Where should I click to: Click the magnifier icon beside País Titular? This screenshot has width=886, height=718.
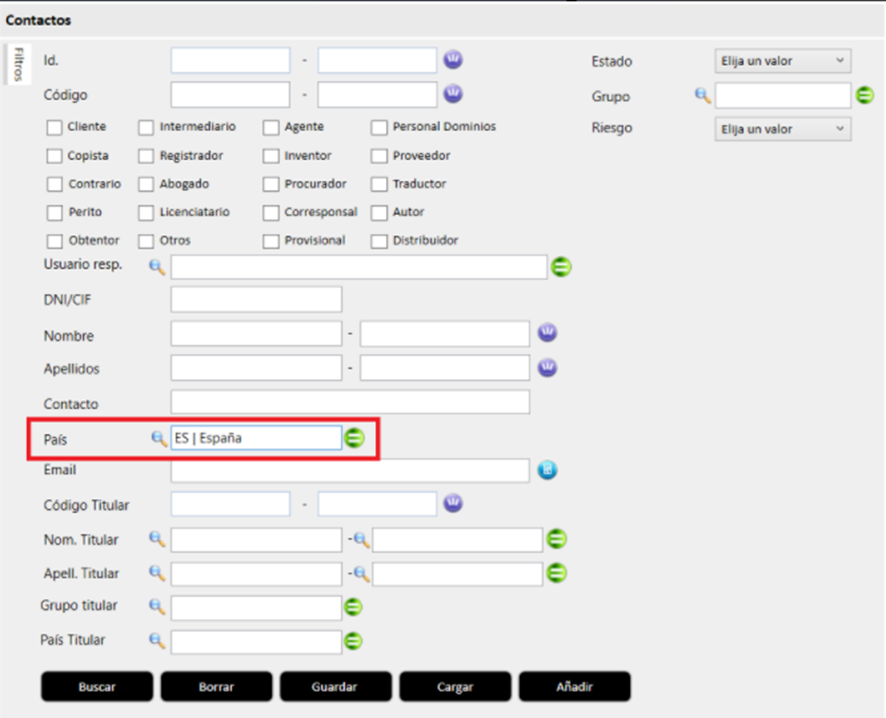(157, 641)
